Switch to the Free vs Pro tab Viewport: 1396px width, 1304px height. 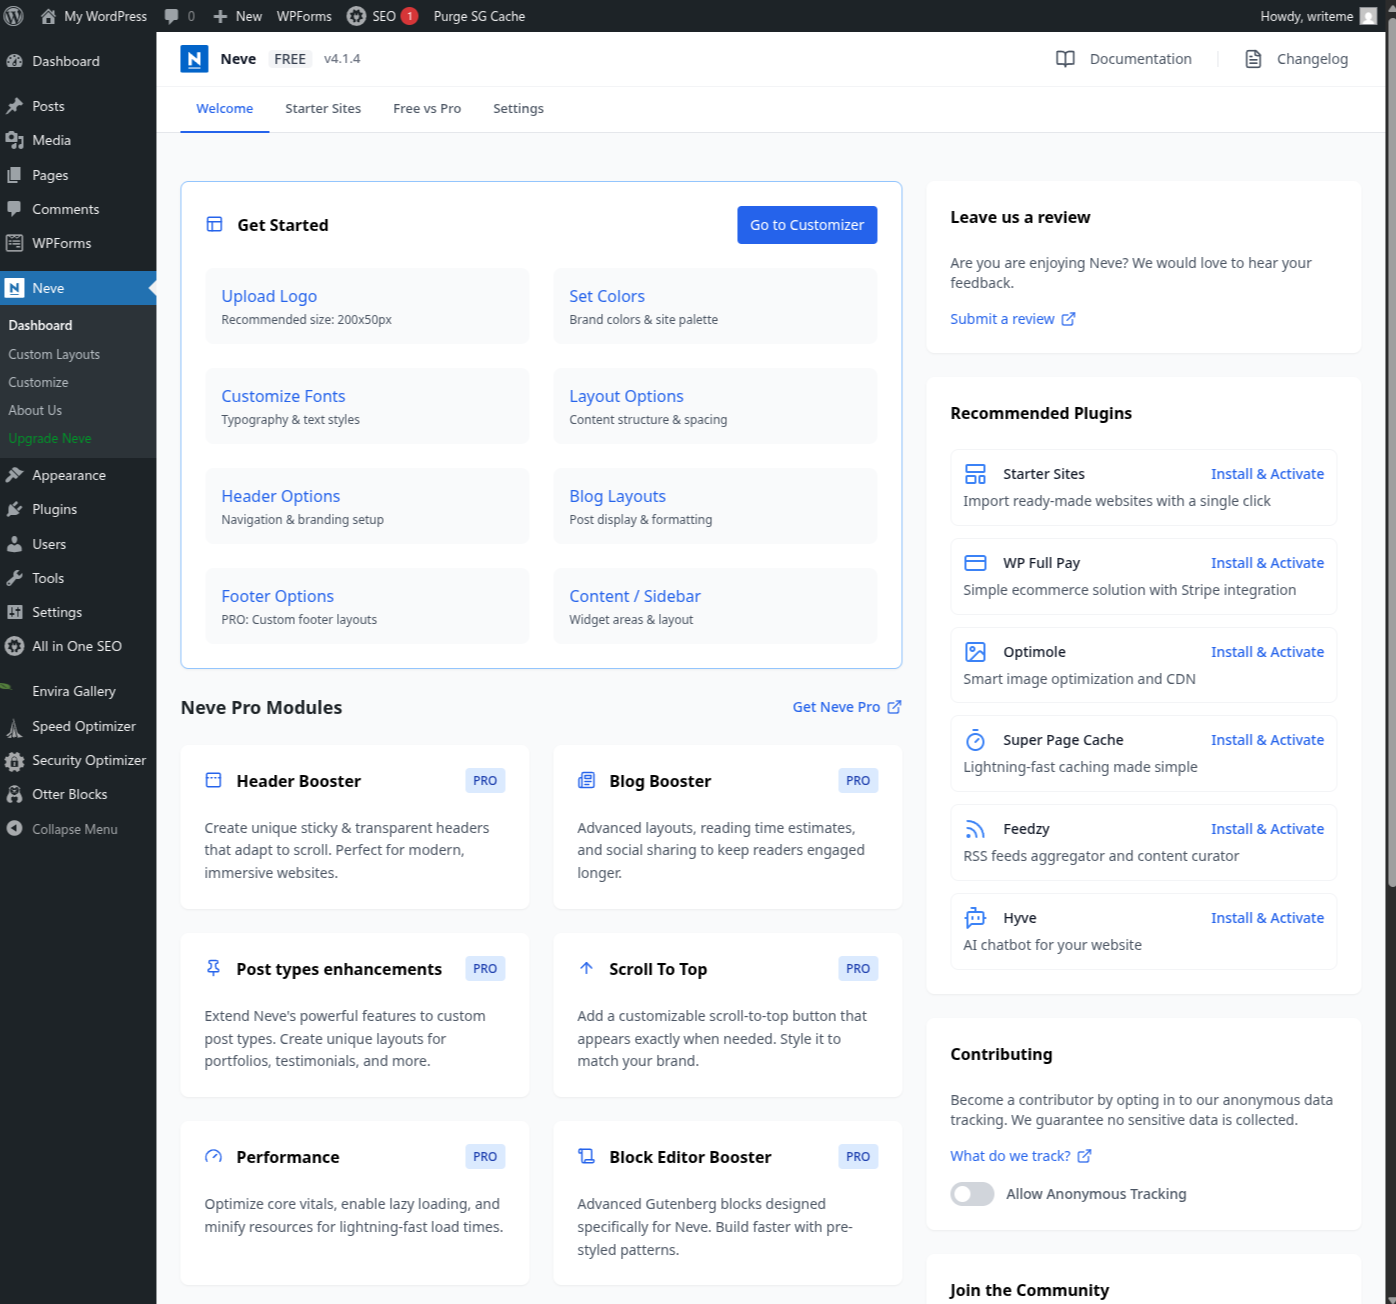[427, 108]
